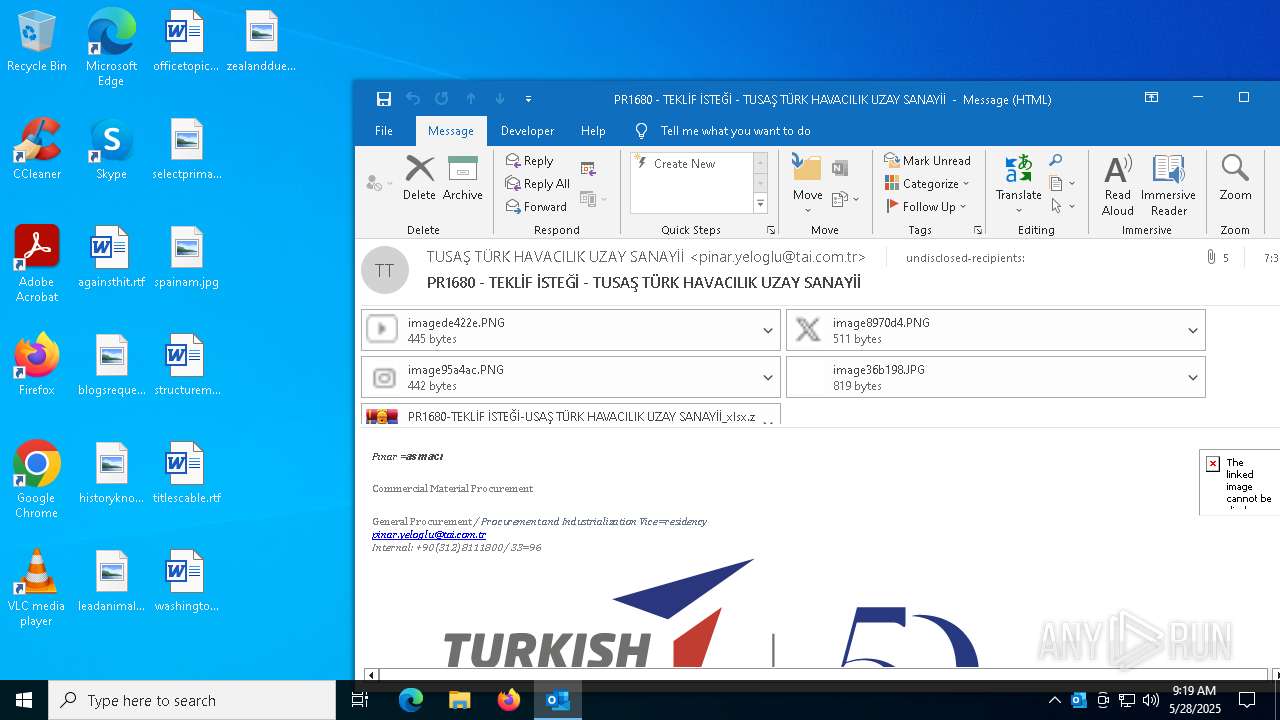The image size is (1280, 720).
Task: Click Tell me what you want to do
Action: [x=735, y=131]
